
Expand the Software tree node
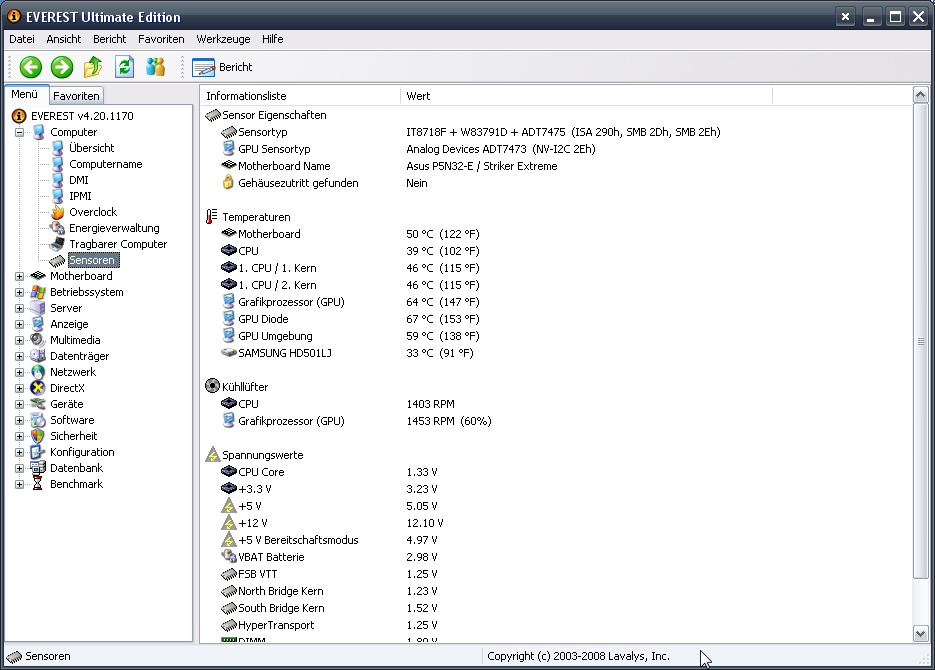tap(20, 420)
